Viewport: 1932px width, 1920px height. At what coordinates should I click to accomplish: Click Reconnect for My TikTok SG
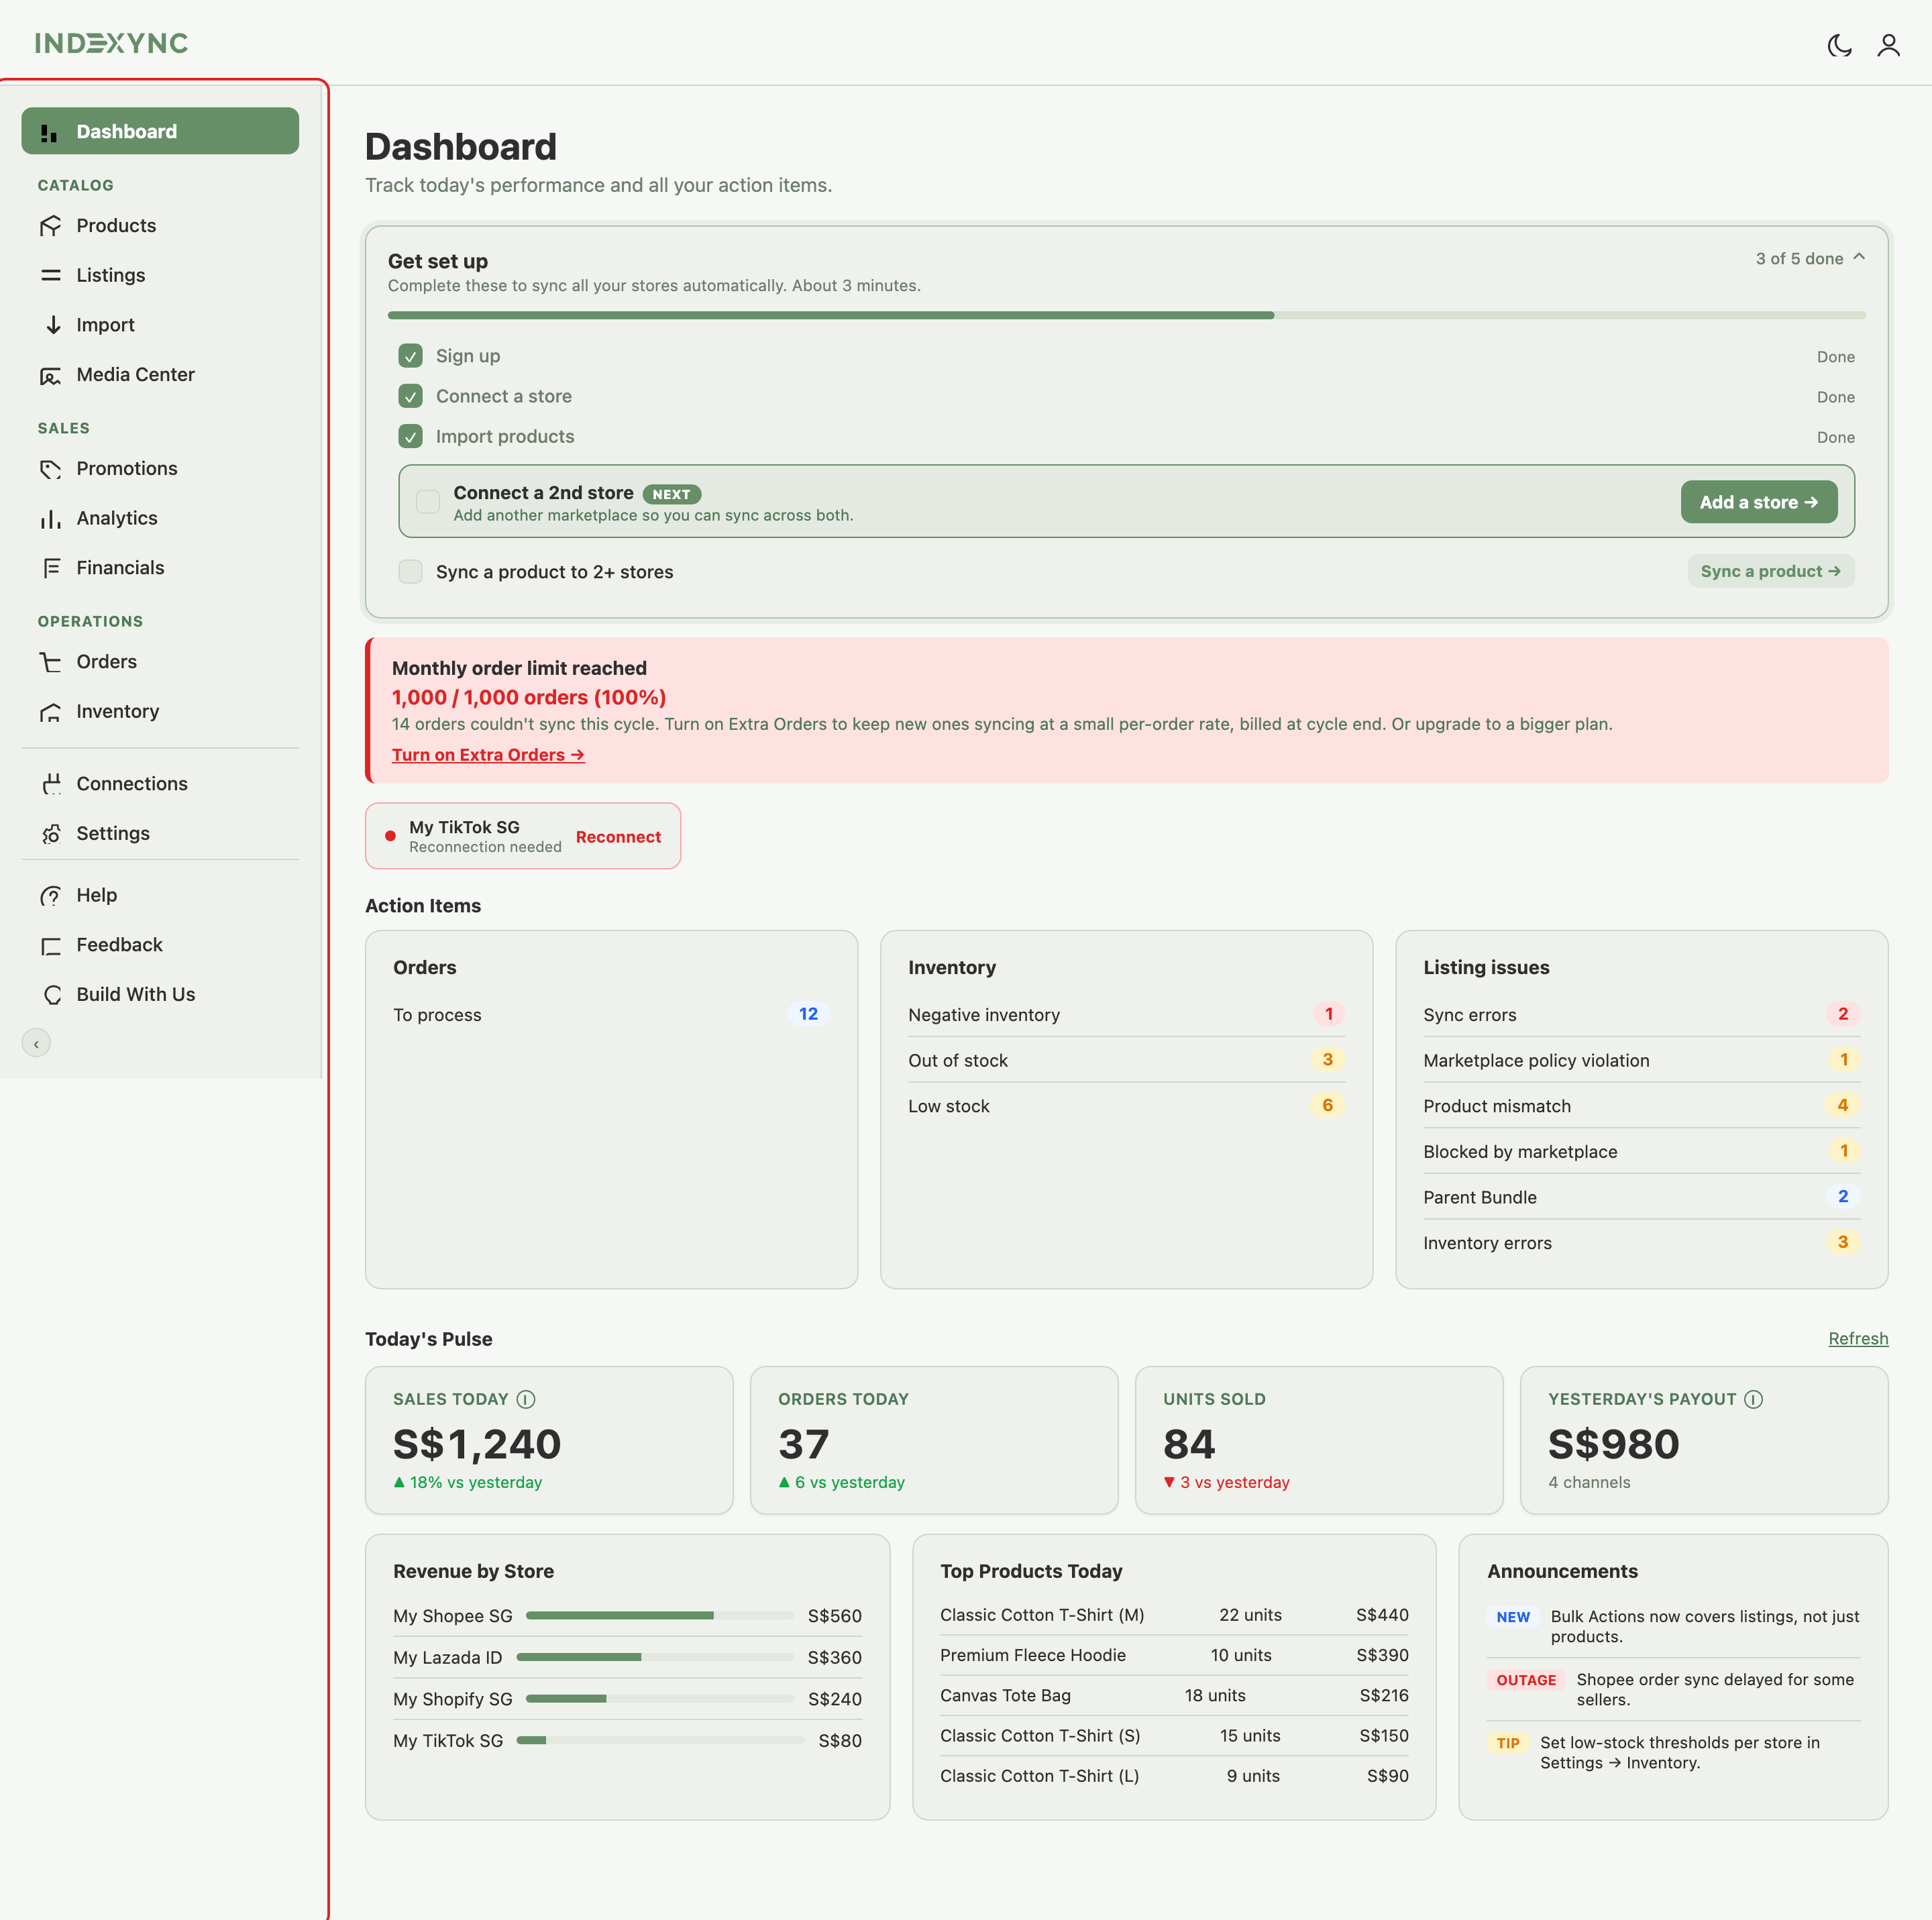coord(618,837)
